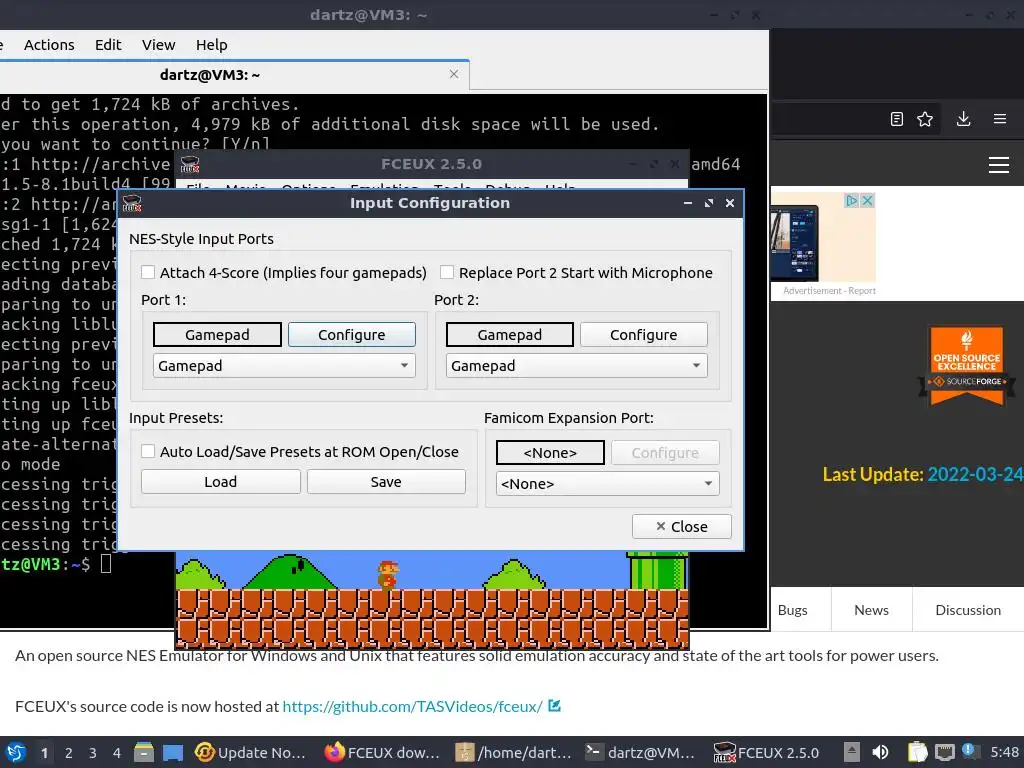Click the update notification tray icon
Image resolution: width=1024 pixels, height=768 pixels.
coord(969,751)
